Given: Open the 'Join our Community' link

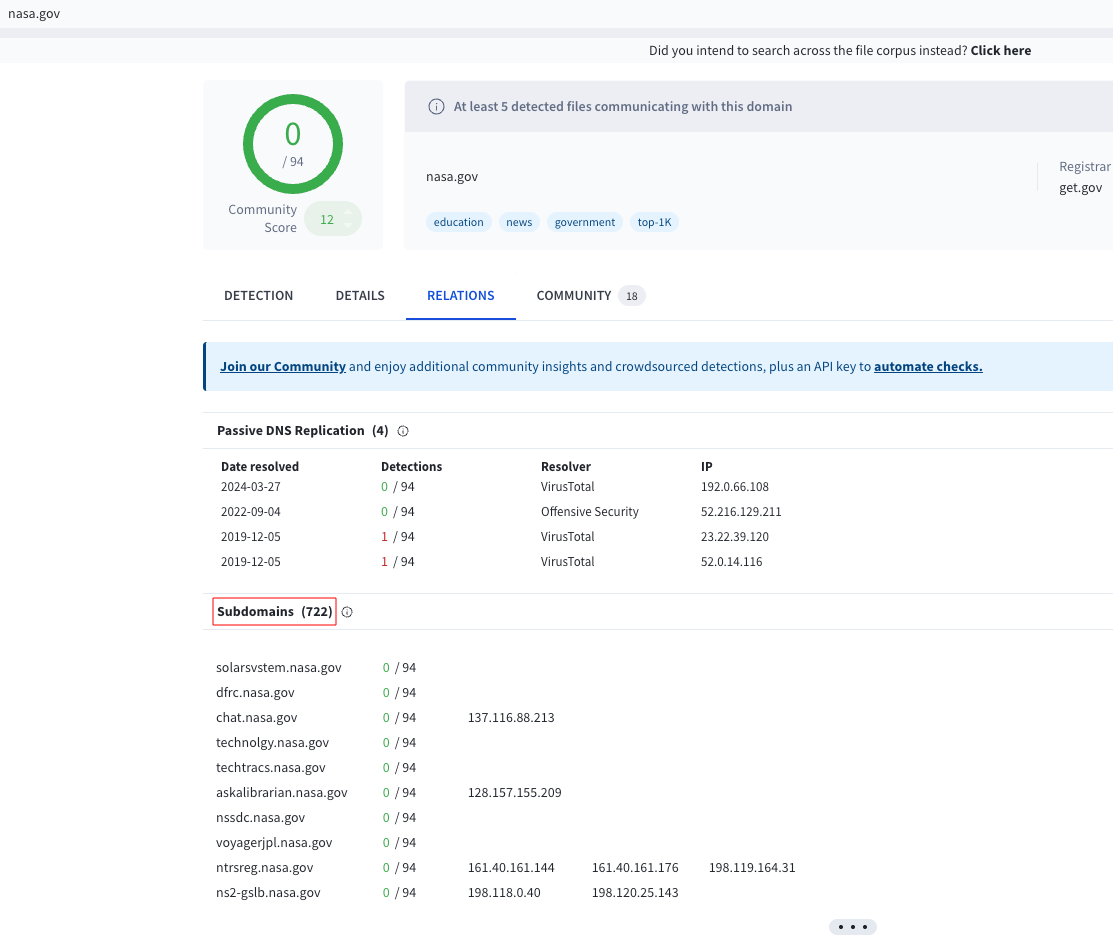Looking at the screenshot, I should [x=283, y=367].
